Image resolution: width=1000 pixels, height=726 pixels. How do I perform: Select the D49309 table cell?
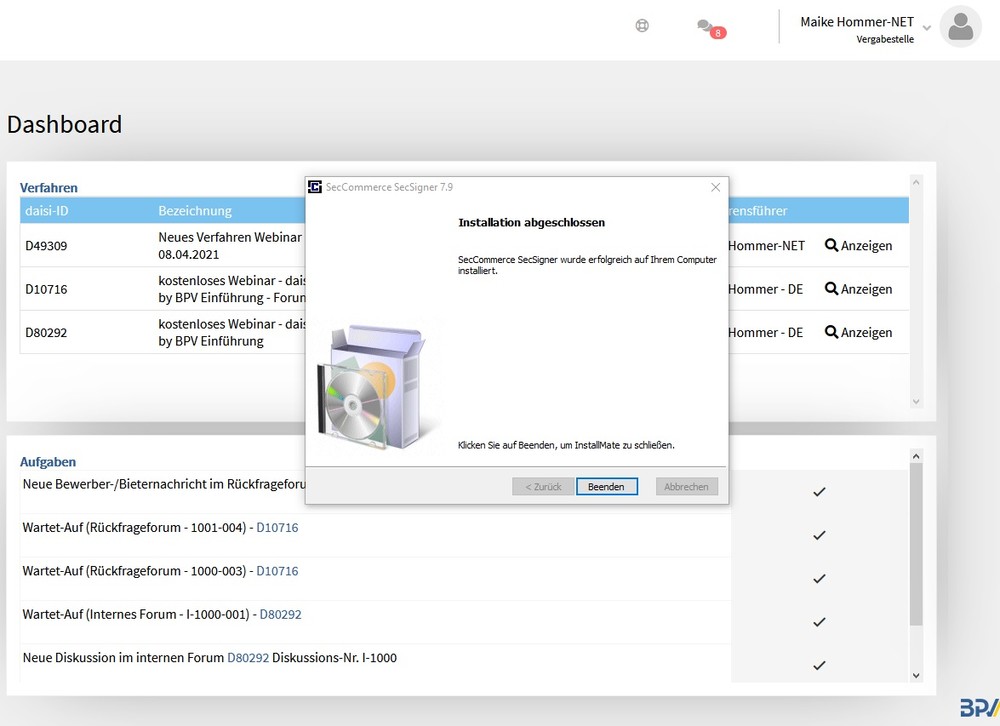coord(46,246)
